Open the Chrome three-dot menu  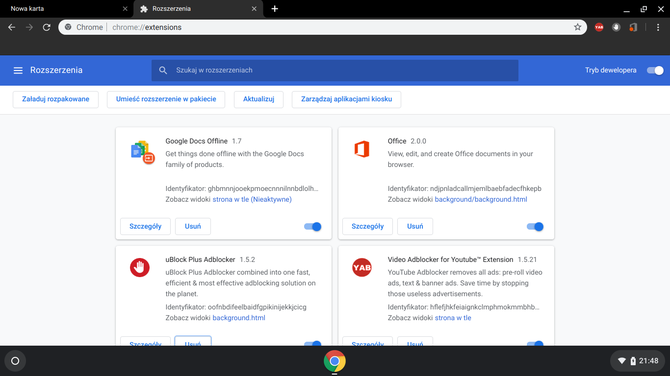658,27
